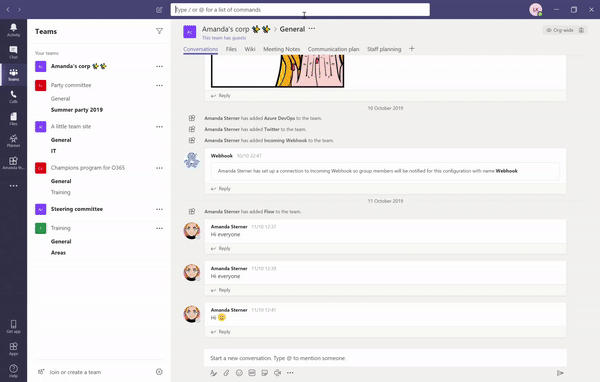The image size is (600, 382).
Task: Open General channel more options ellipsis in header
Action: [312, 29]
